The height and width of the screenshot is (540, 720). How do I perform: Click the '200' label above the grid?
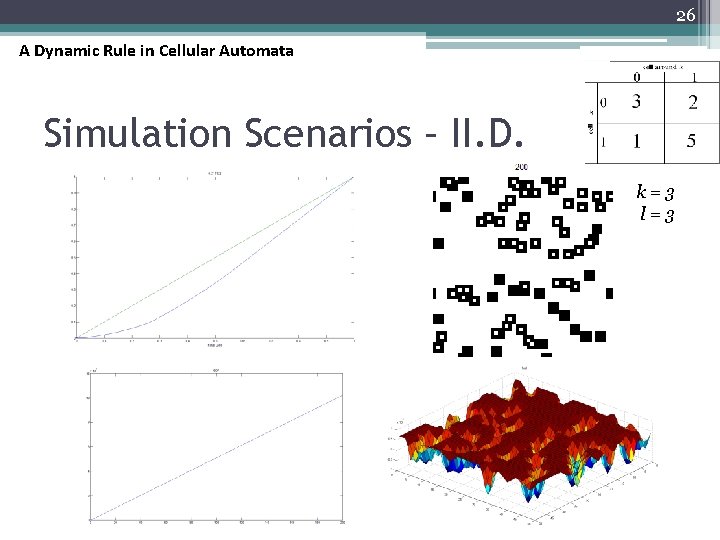pos(521,167)
